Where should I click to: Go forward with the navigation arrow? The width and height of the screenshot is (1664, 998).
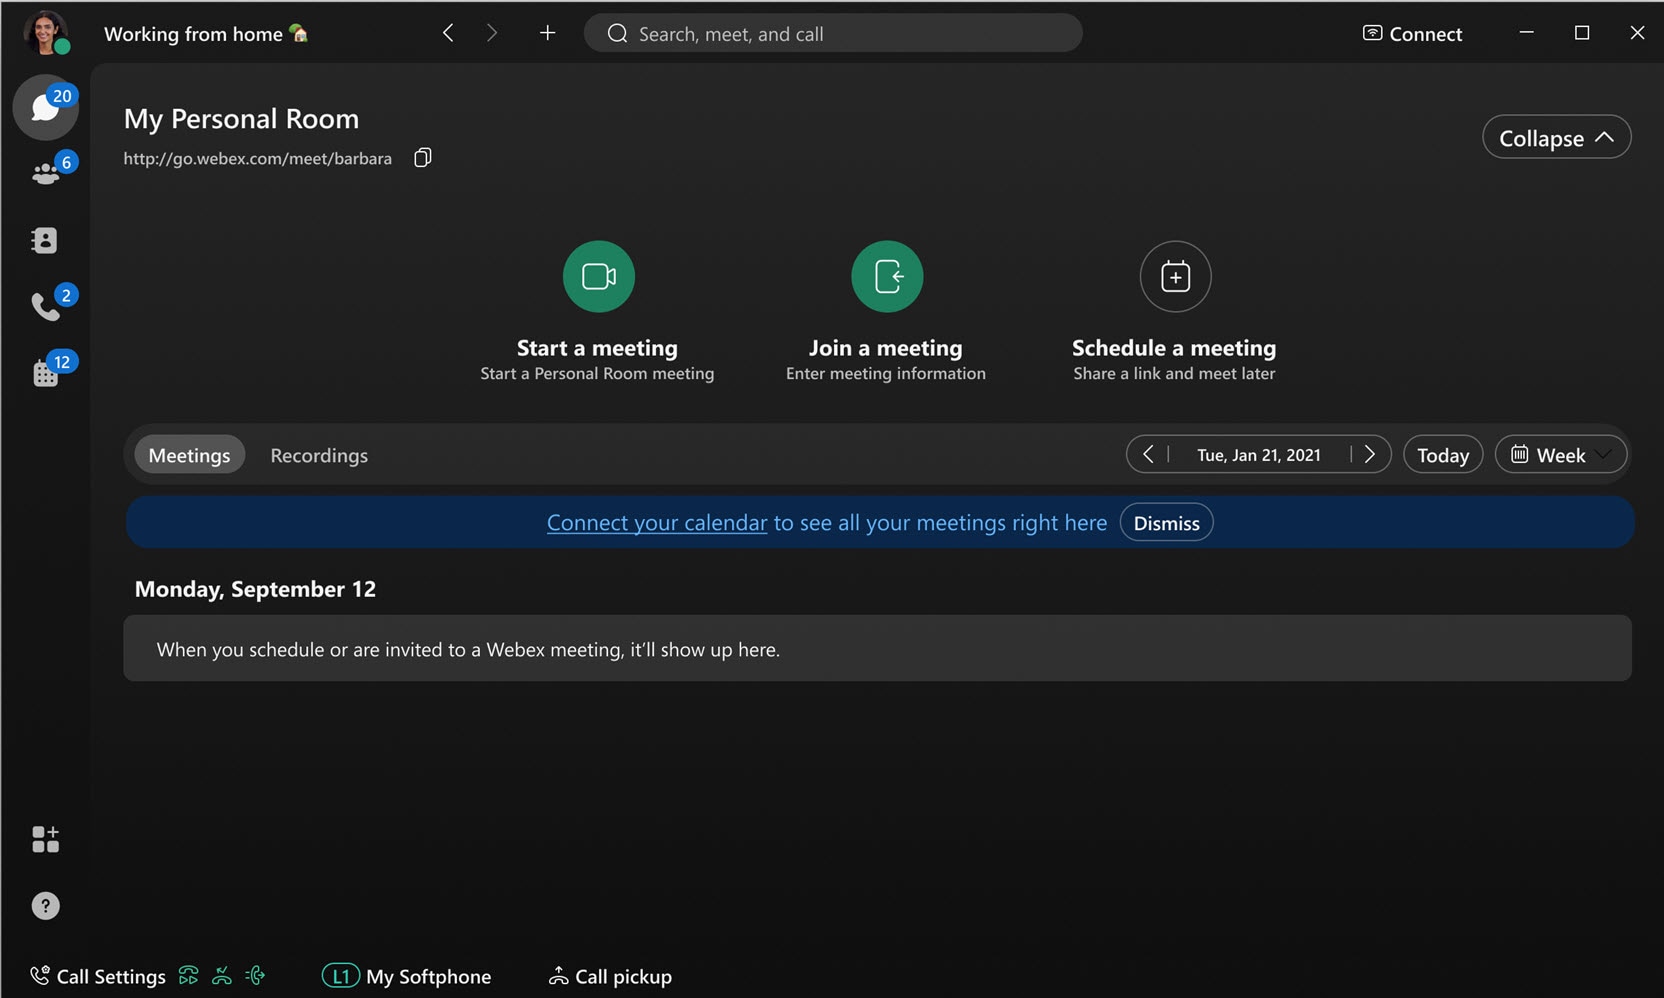click(491, 33)
